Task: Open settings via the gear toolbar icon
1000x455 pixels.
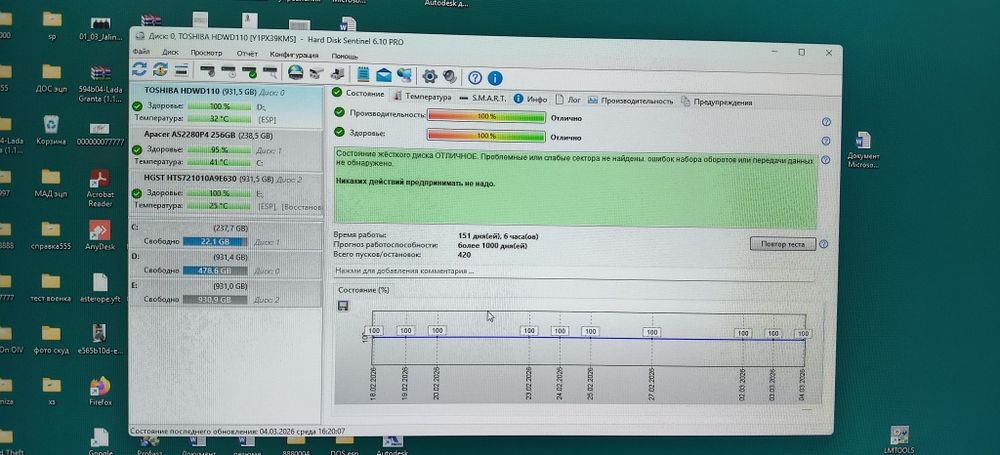Action: point(430,77)
